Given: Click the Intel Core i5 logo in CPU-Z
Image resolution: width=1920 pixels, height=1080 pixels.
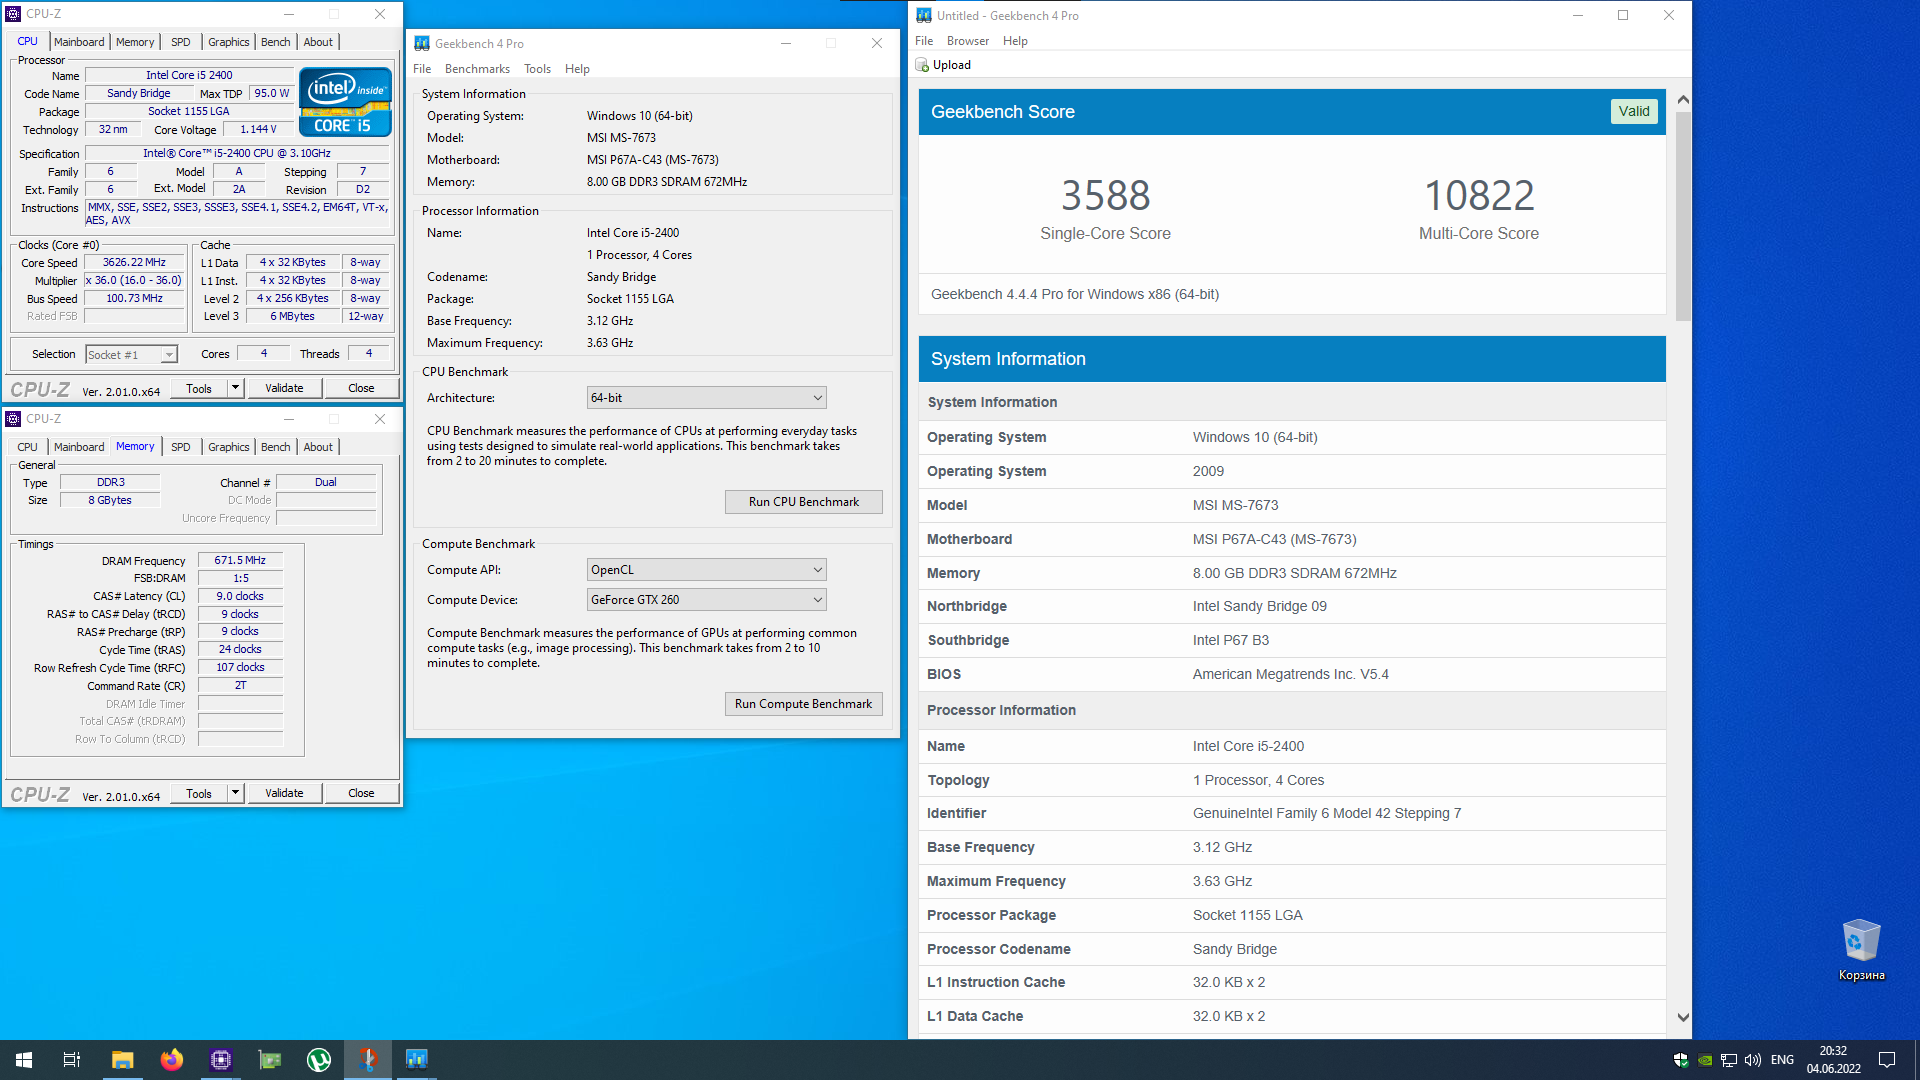Looking at the screenshot, I should tap(345, 102).
